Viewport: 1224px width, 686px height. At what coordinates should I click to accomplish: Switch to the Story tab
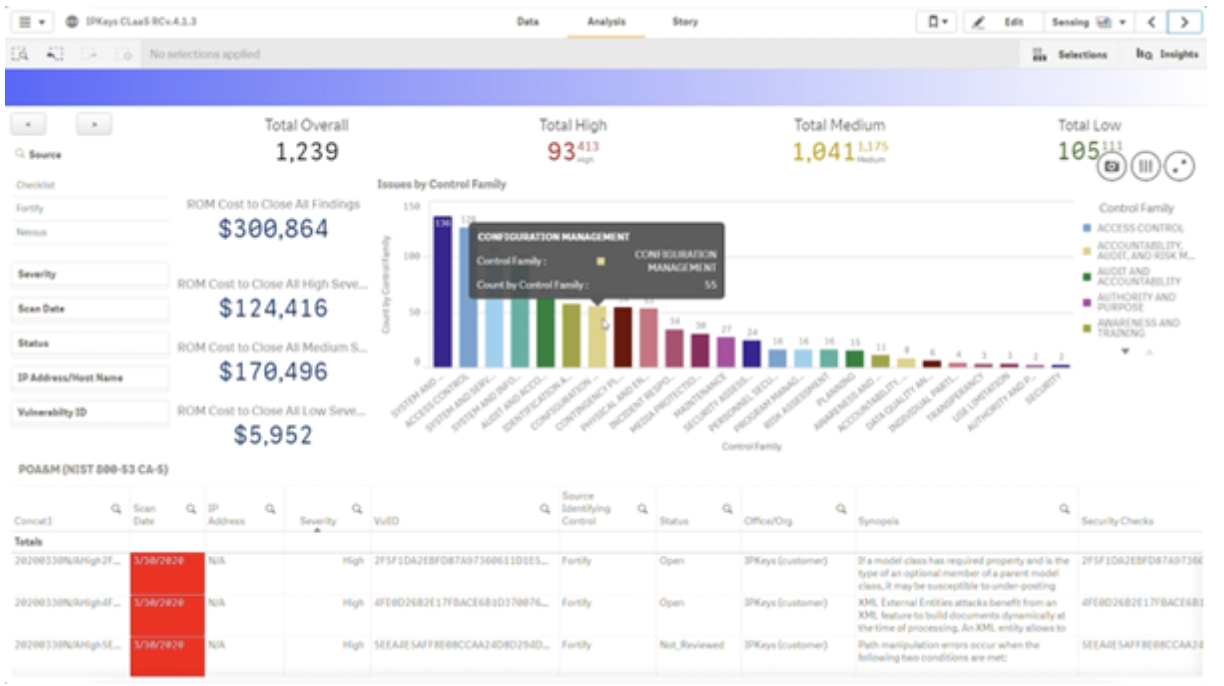coord(685,21)
